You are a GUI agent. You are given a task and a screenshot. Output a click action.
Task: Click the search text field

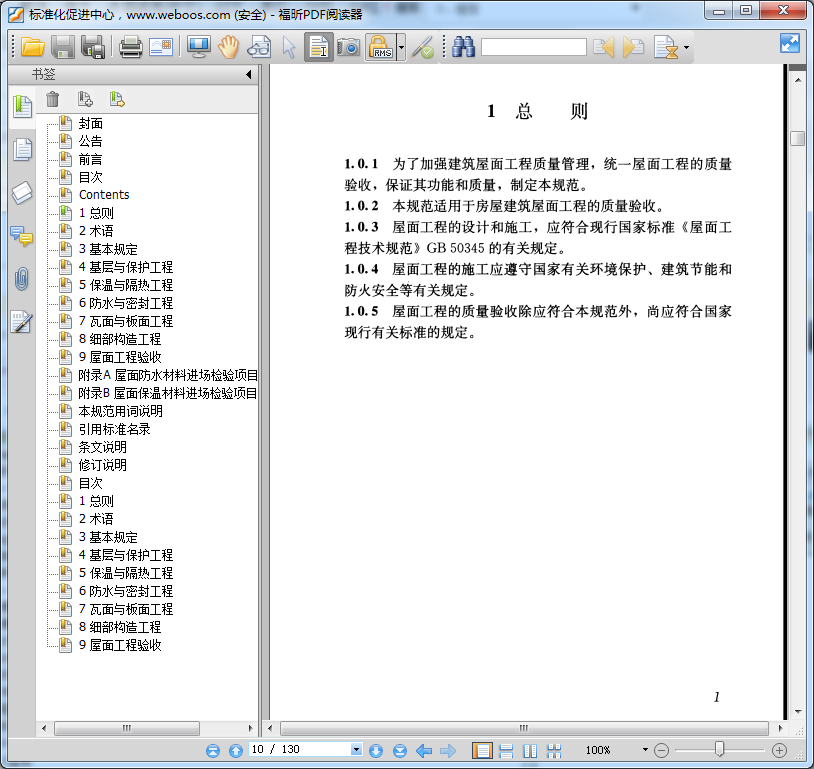(533, 47)
